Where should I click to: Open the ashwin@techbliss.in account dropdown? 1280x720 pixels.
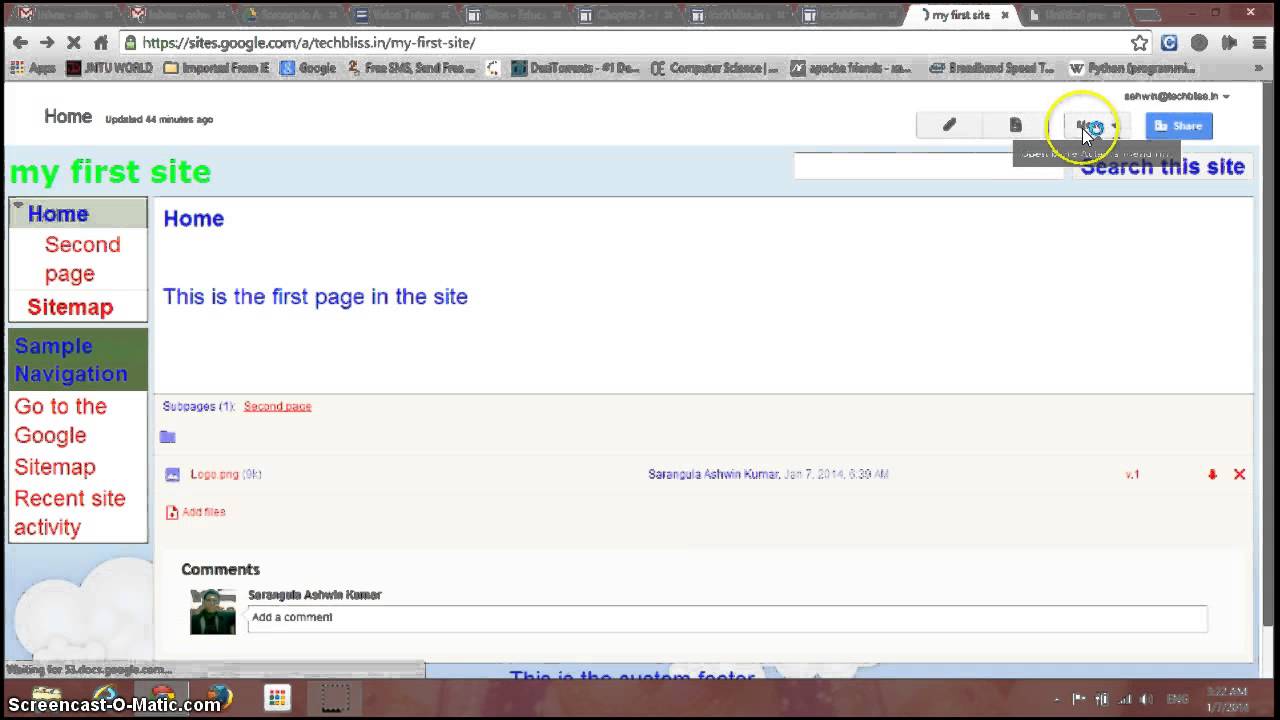pyautogui.click(x=1177, y=96)
